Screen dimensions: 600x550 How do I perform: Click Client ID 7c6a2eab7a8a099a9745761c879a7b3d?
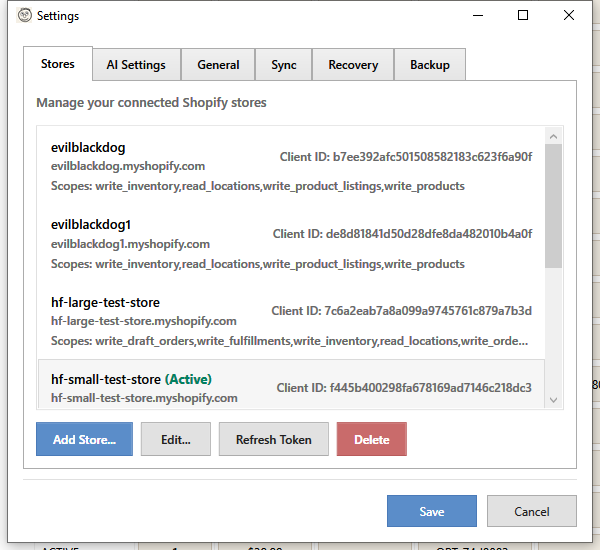401,311
